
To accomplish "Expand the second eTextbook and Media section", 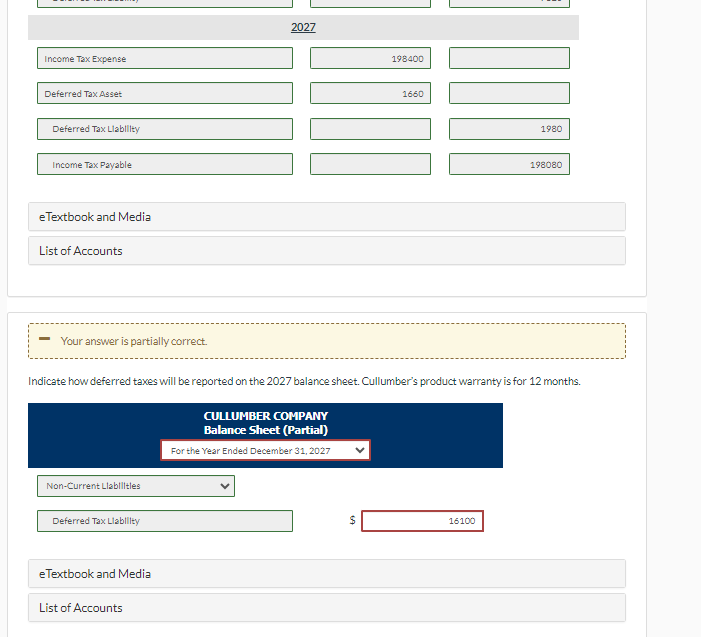I will pyautogui.click(x=327, y=574).
